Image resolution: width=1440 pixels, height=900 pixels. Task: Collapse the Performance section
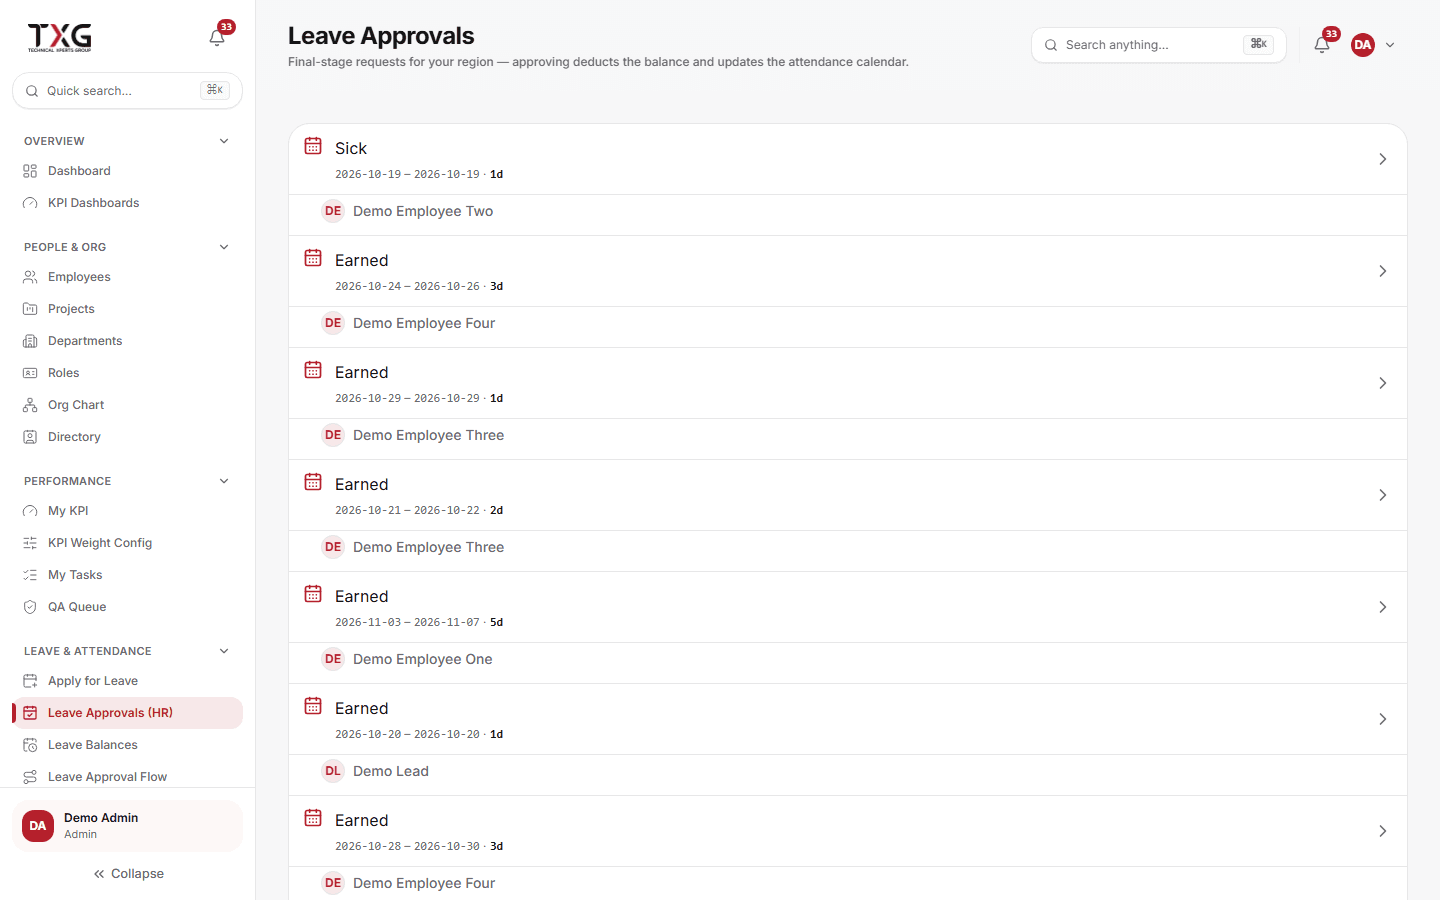click(224, 481)
